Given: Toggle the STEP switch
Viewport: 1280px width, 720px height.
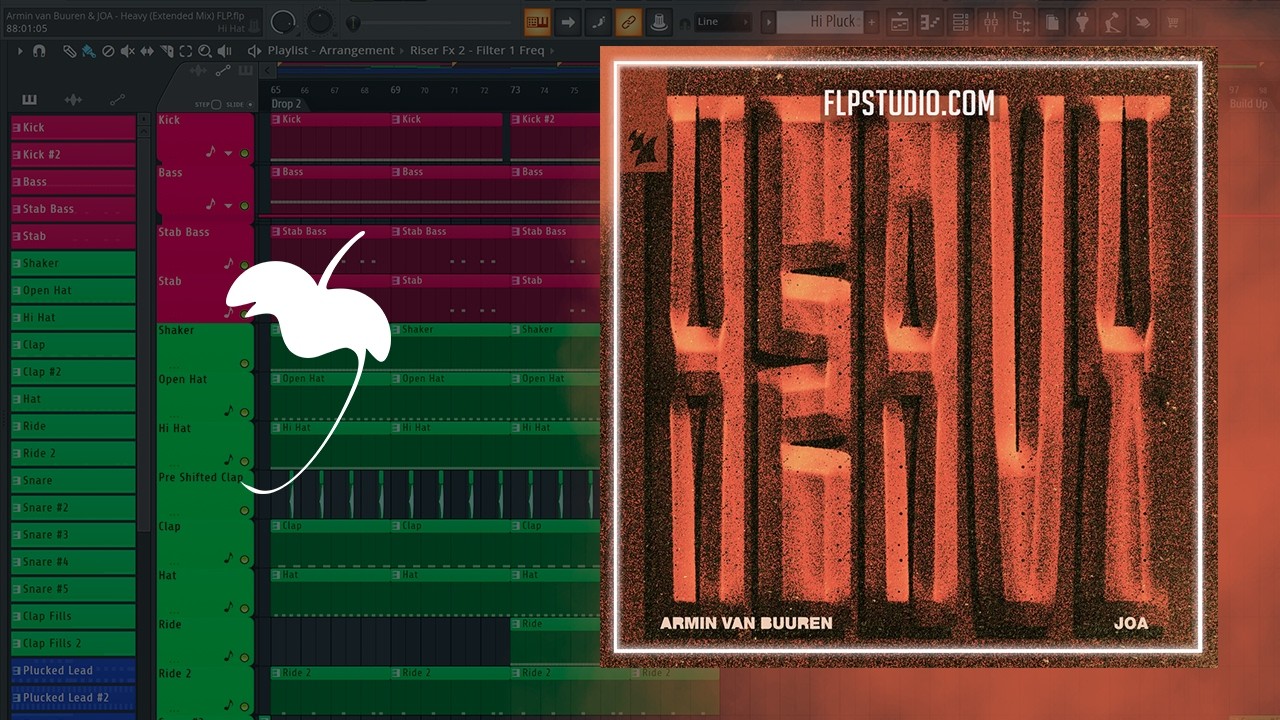Looking at the screenshot, I should click(x=215, y=104).
